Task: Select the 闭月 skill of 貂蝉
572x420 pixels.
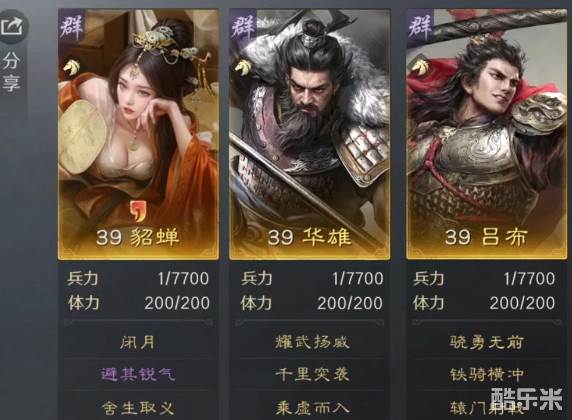Action: tap(138, 342)
